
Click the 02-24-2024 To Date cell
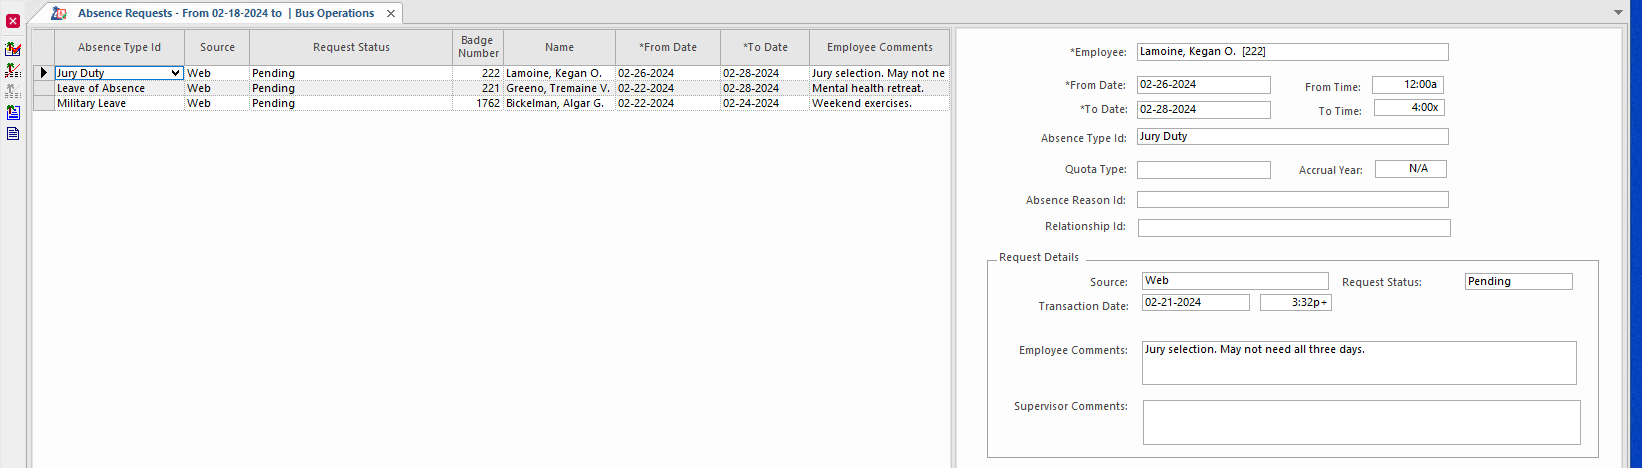pyautogui.click(x=765, y=103)
